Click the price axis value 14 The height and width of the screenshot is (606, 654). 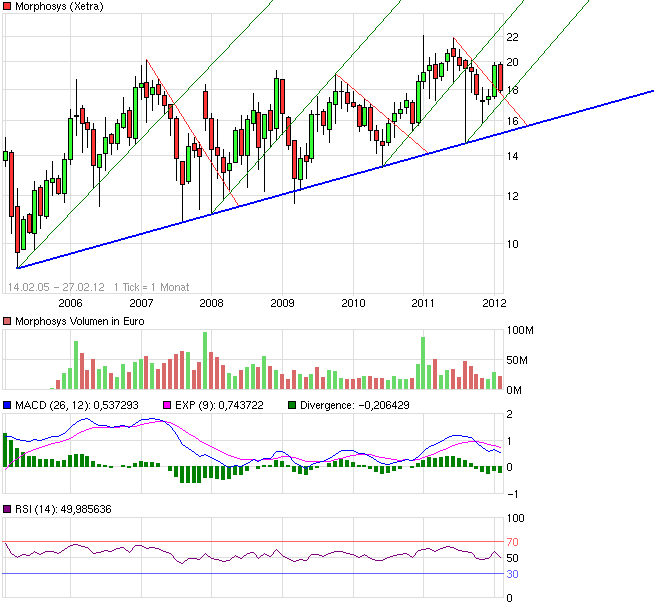512,156
